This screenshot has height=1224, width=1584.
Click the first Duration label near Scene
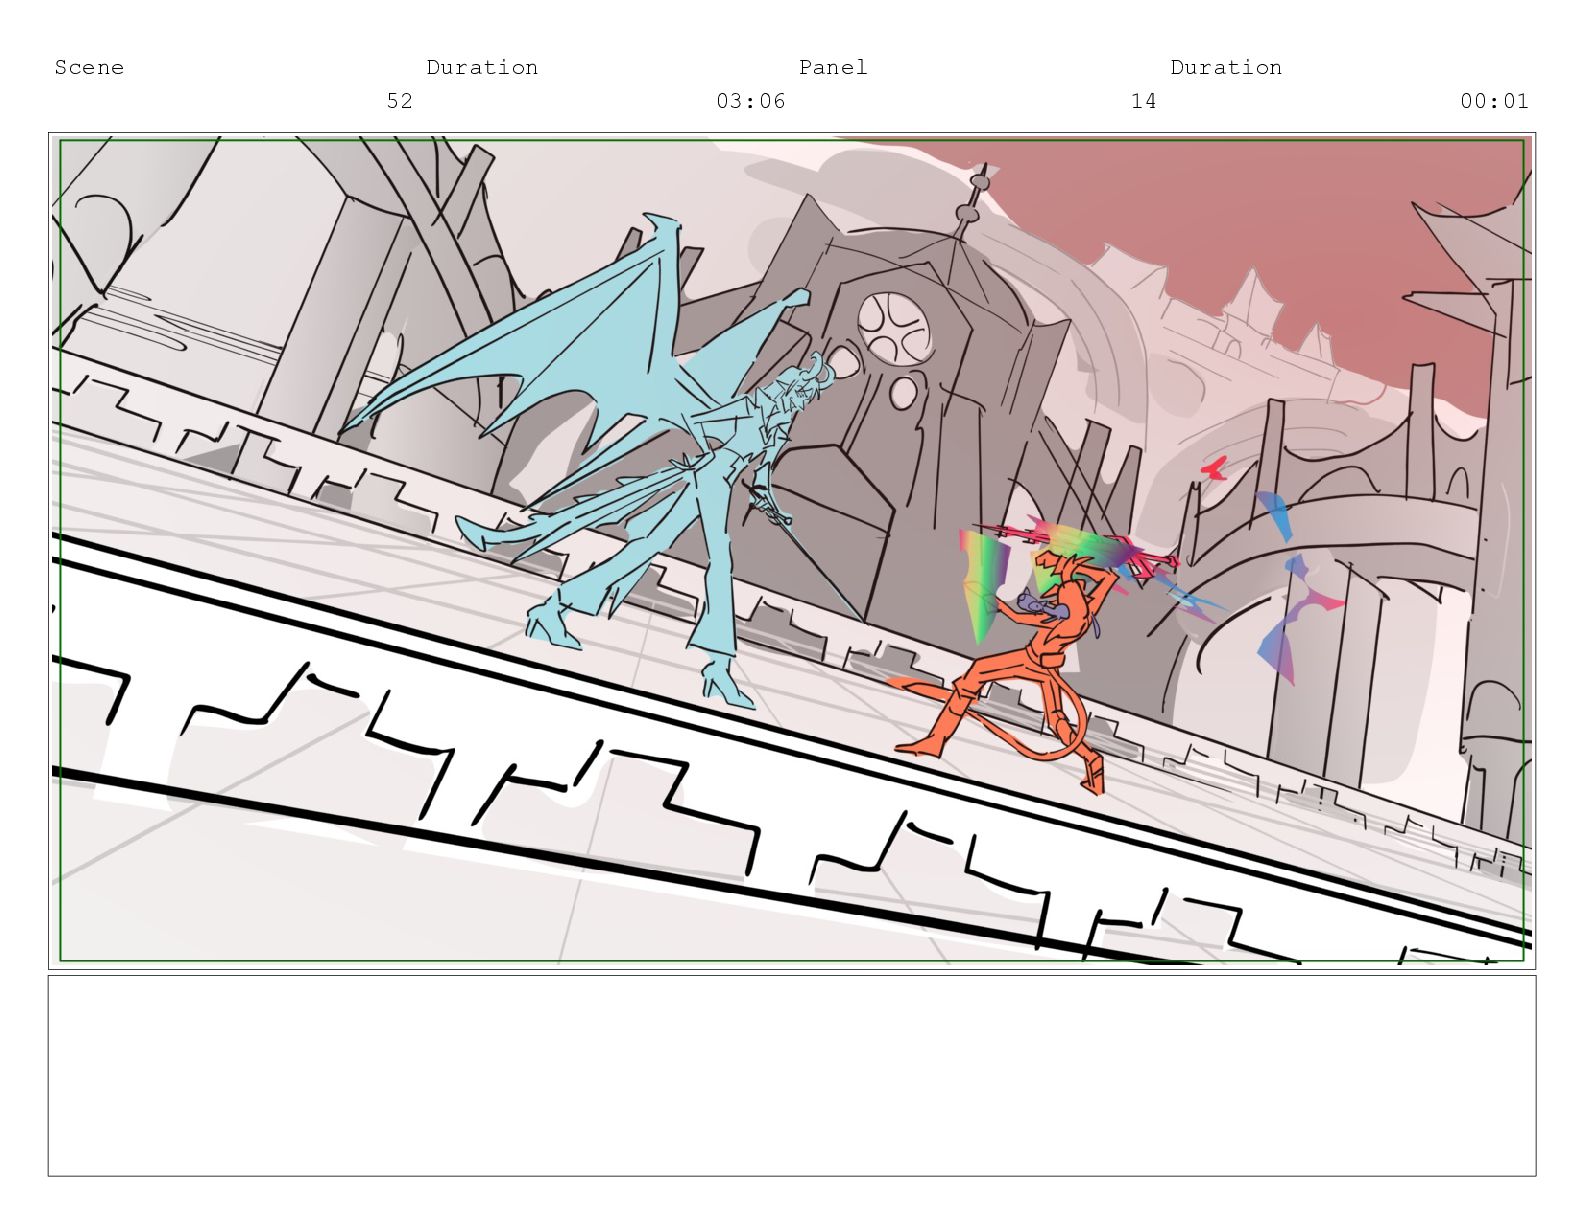482,67
